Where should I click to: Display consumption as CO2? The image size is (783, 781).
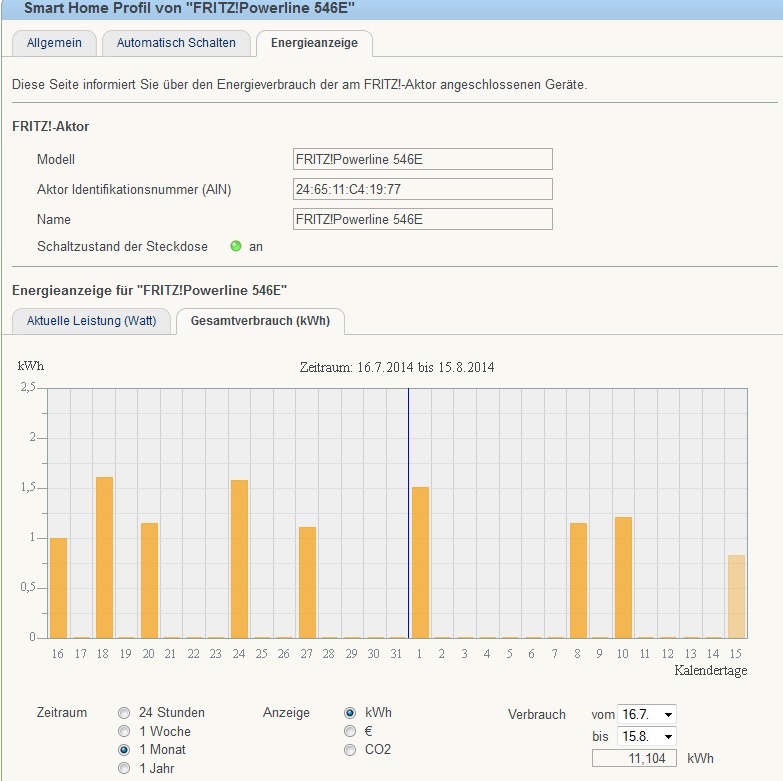[x=350, y=749]
